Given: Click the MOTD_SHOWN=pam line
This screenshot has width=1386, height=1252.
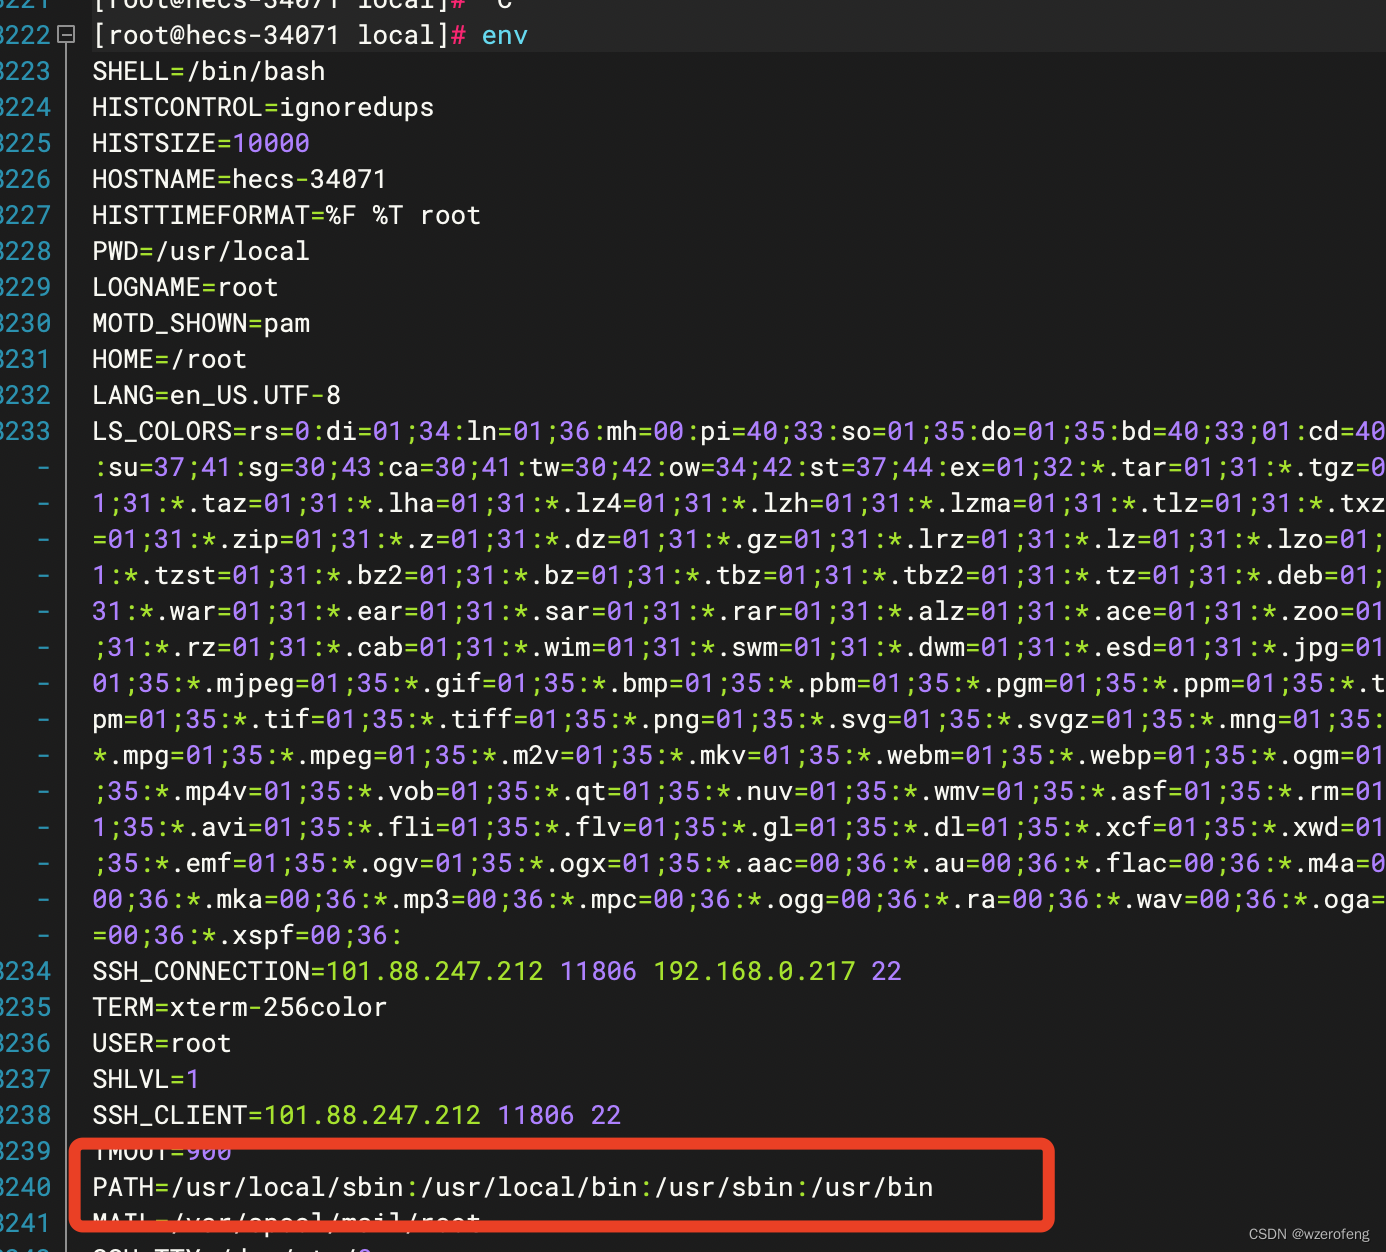Looking at the screenshot, I should (201, 324).
